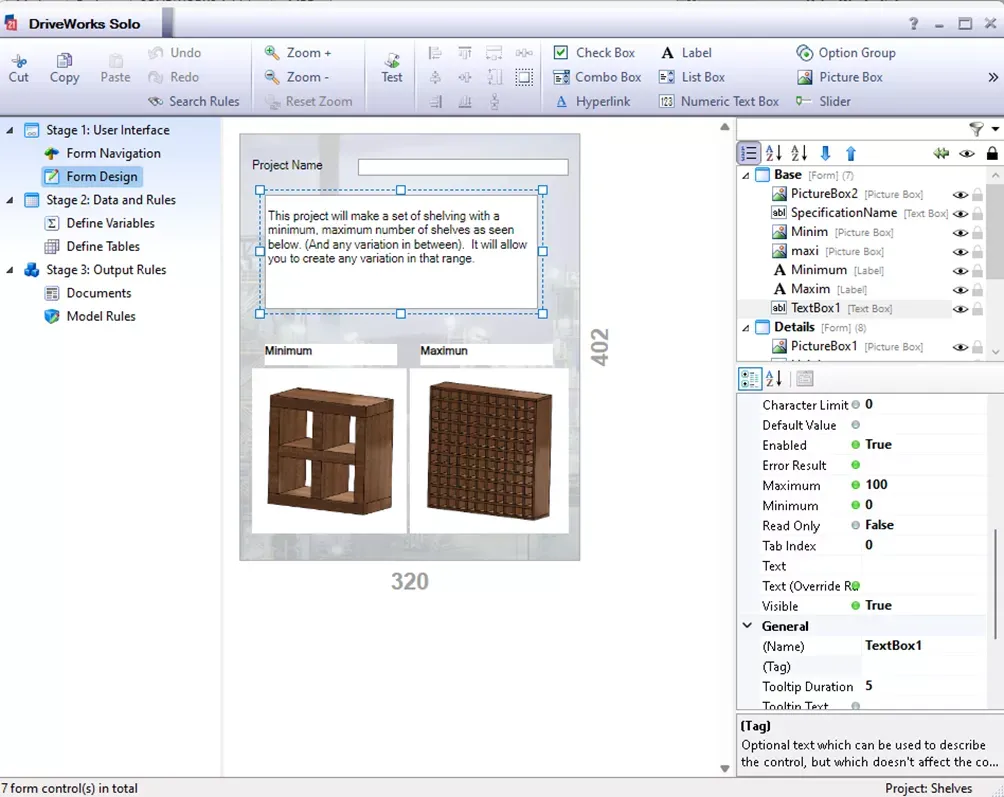Image resolution: width=1004 pixels, height=797 pixels.
Task: Open Define Tables
Action: tap(92, 246)
